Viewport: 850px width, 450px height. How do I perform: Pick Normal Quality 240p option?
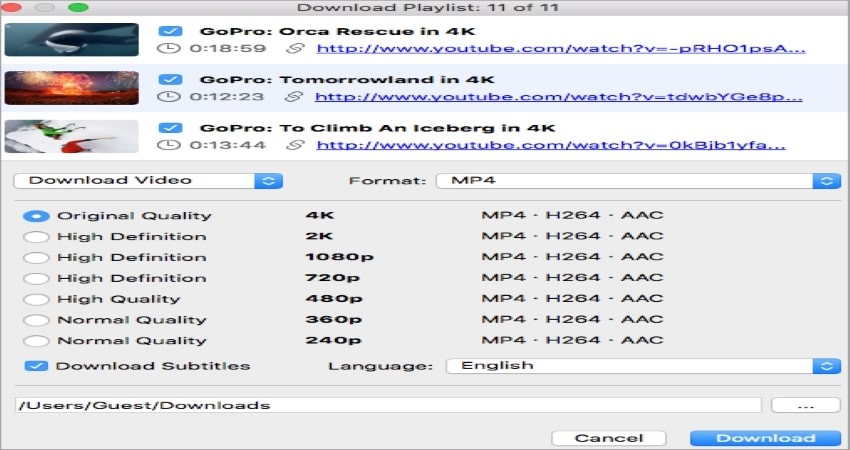pyautogui.click(x=36, y=341)
